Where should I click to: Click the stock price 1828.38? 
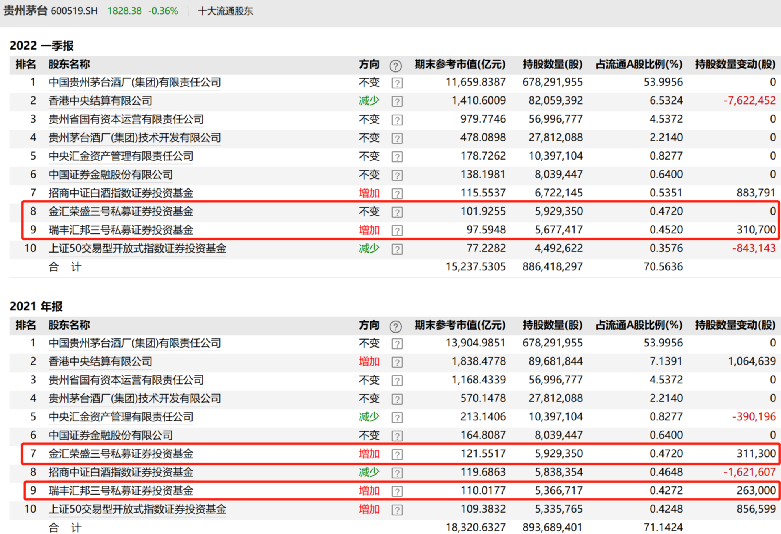[x=124, y=11]
